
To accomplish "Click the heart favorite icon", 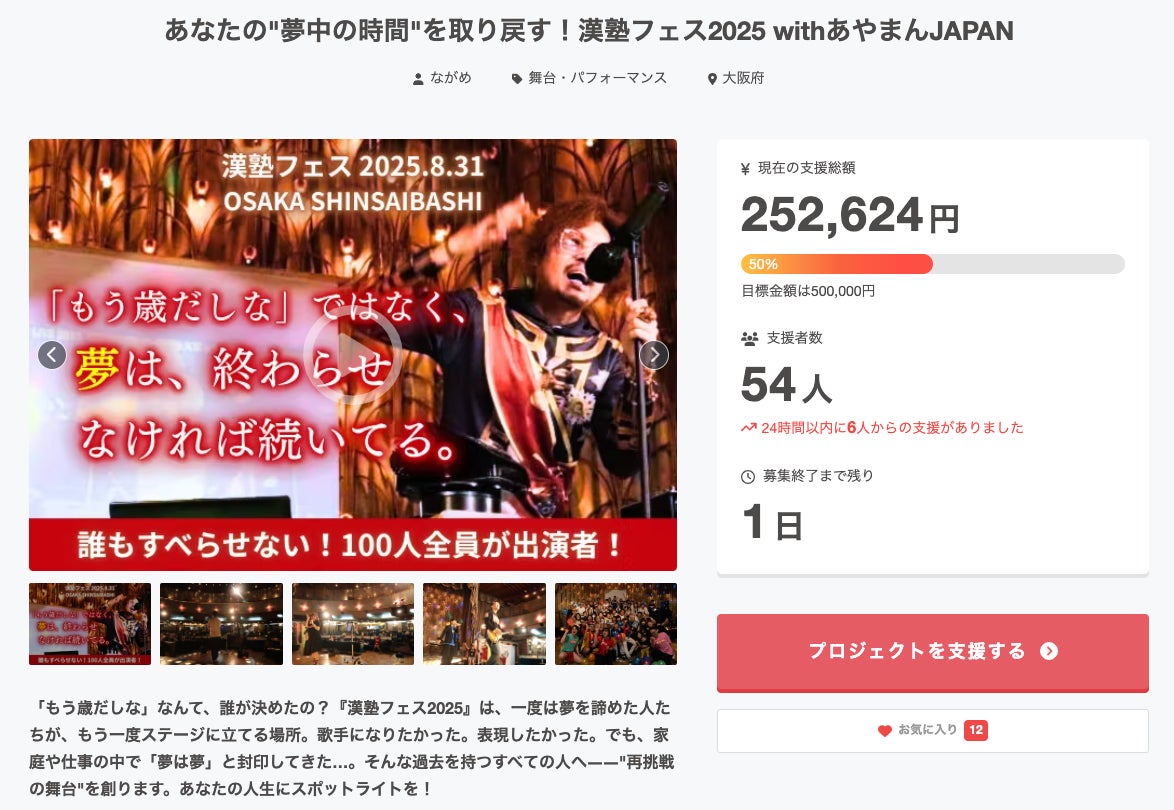I will [884, 730].
